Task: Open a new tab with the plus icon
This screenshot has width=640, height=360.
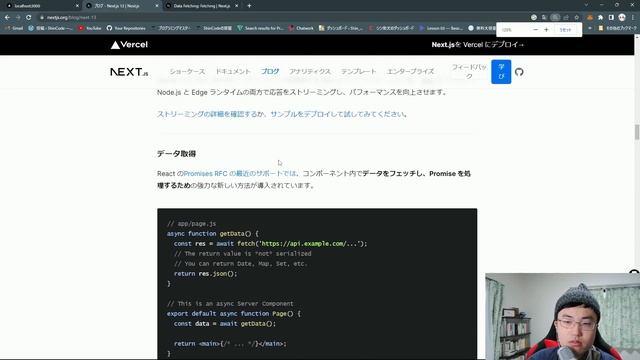Action: point(249,6)
